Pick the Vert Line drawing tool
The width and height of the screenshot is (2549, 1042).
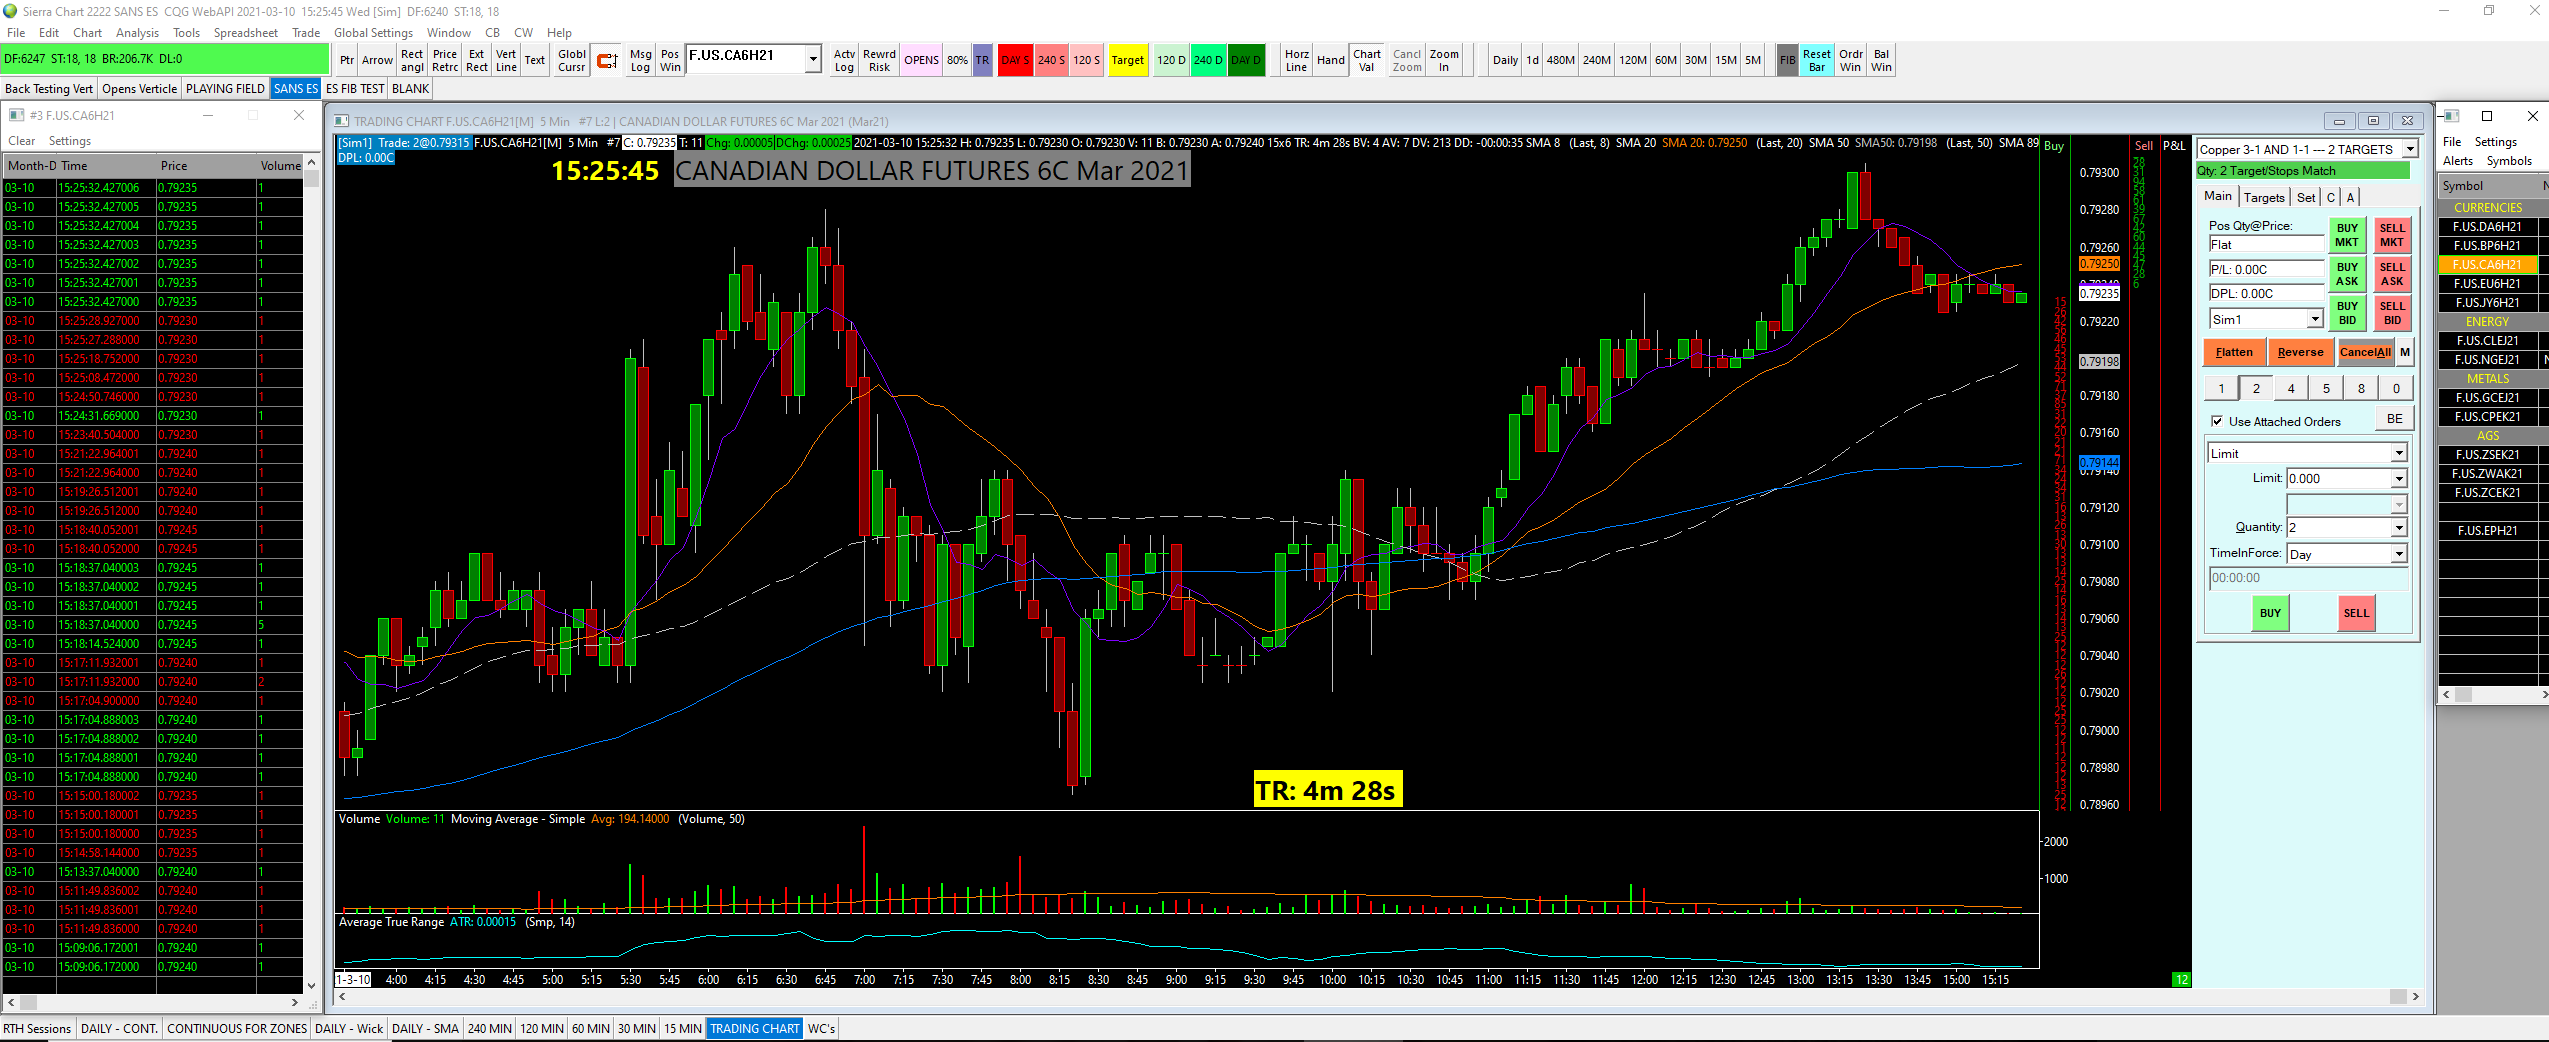point(506,60)
